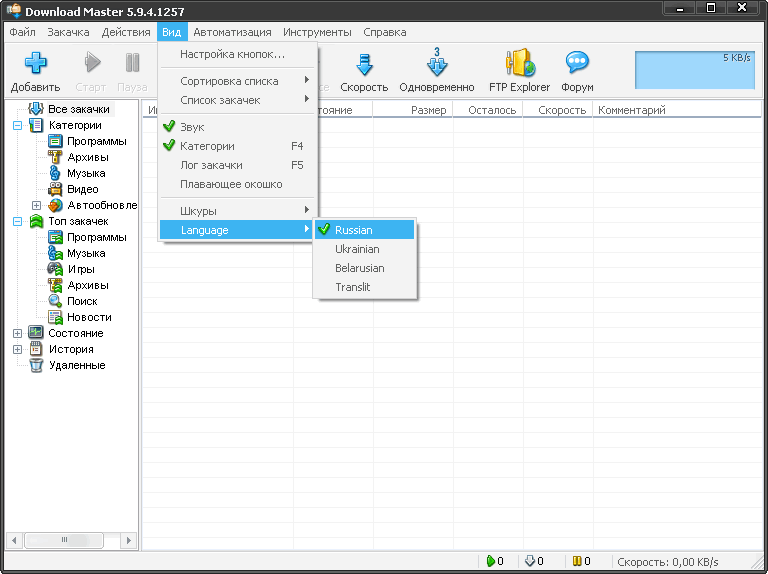Expand the Состояние tree node
The image size is (768, 574).
click(18, 333)
